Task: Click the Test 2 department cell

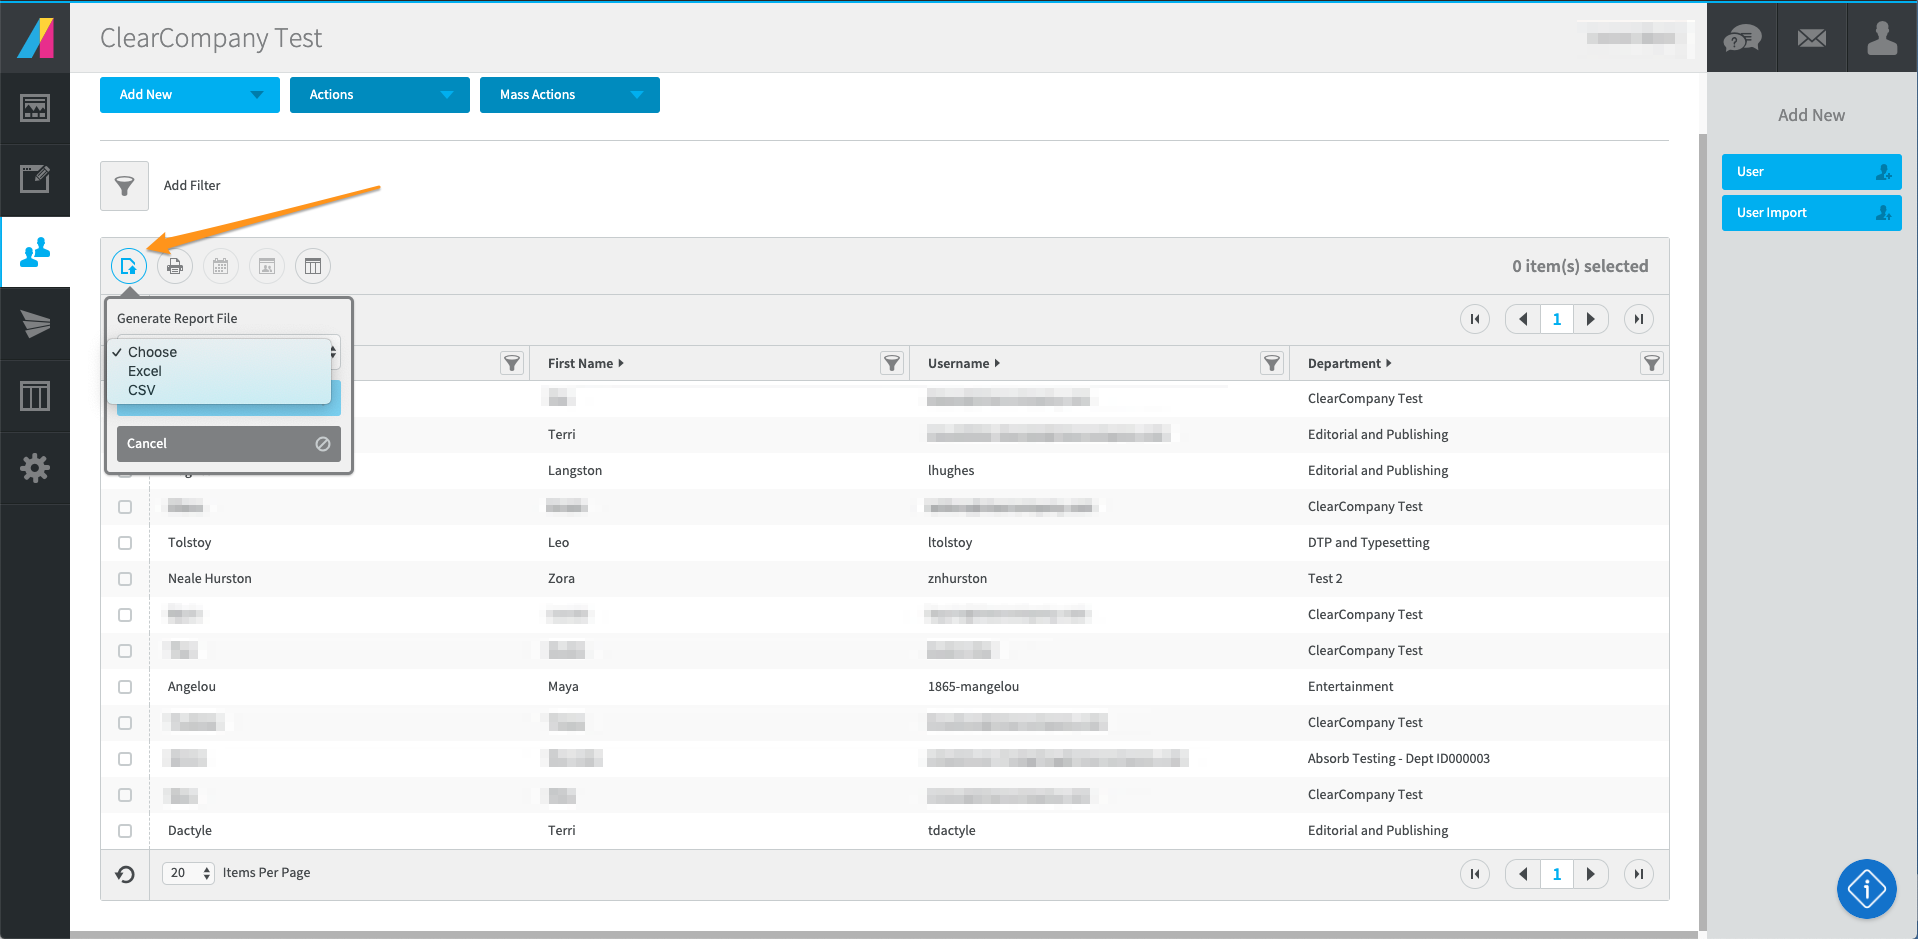Action: pyautogui.click(x=1325, y=579)
